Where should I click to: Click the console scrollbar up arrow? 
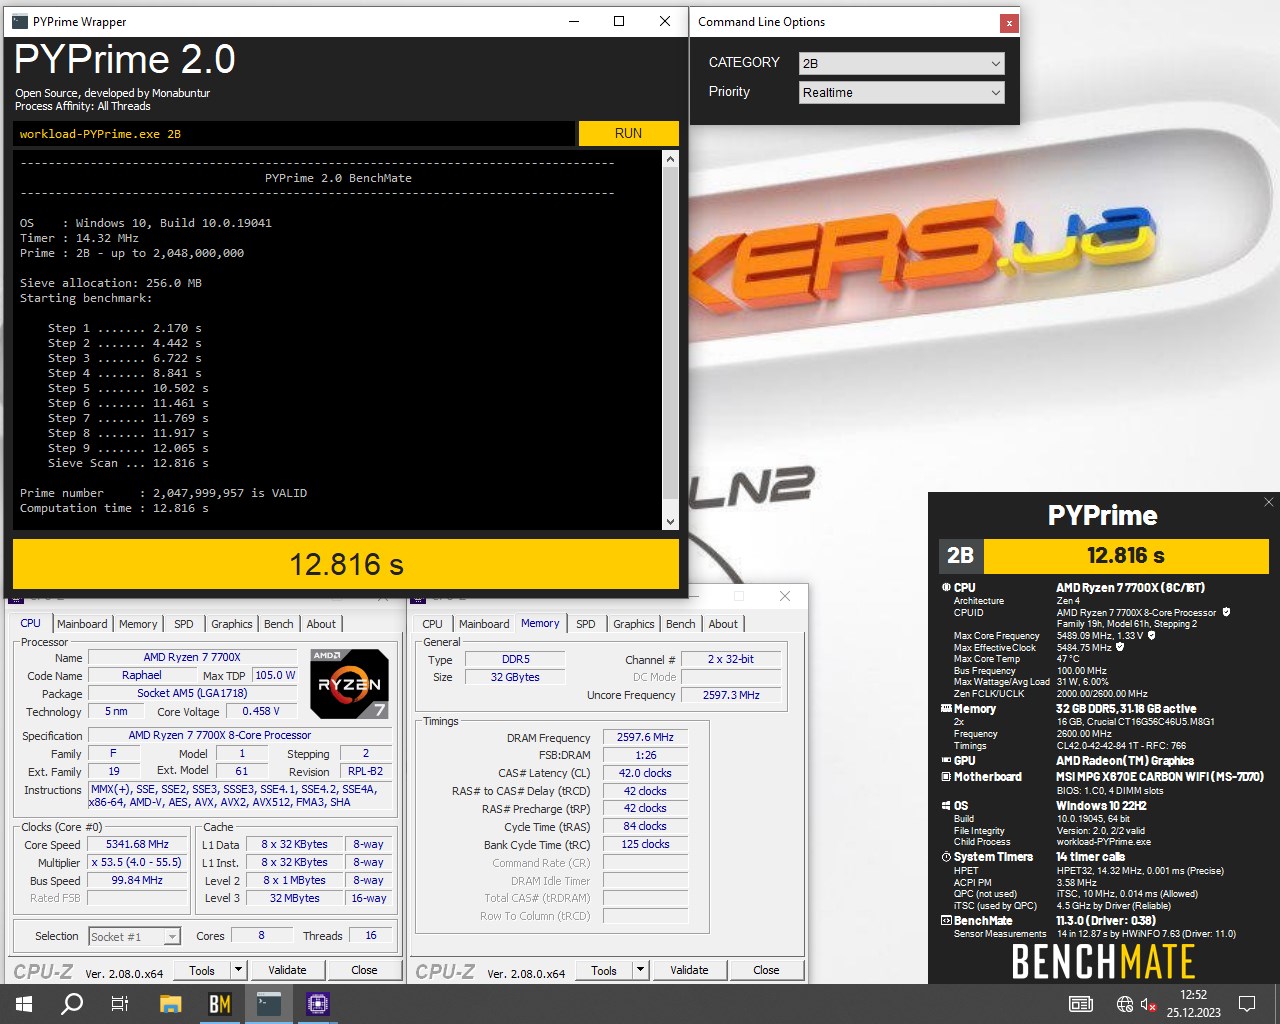tap(670, 159)
